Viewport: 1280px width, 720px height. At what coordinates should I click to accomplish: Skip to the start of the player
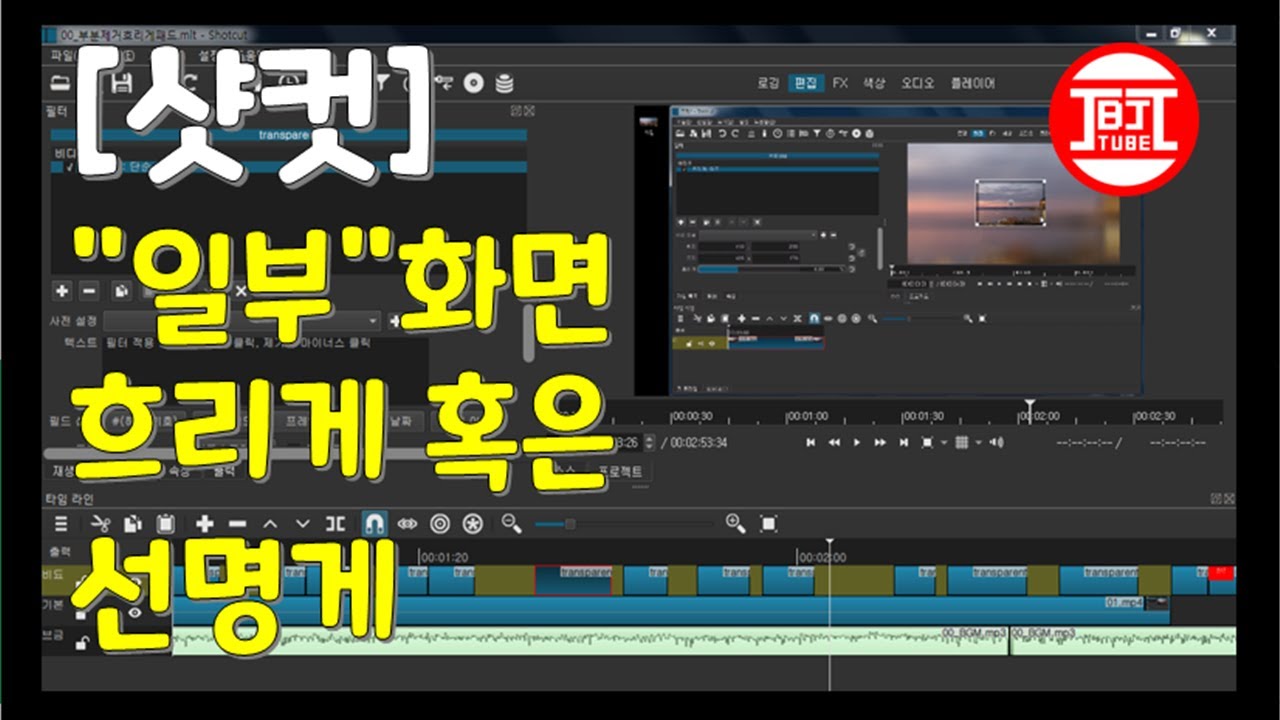[811, 442]
